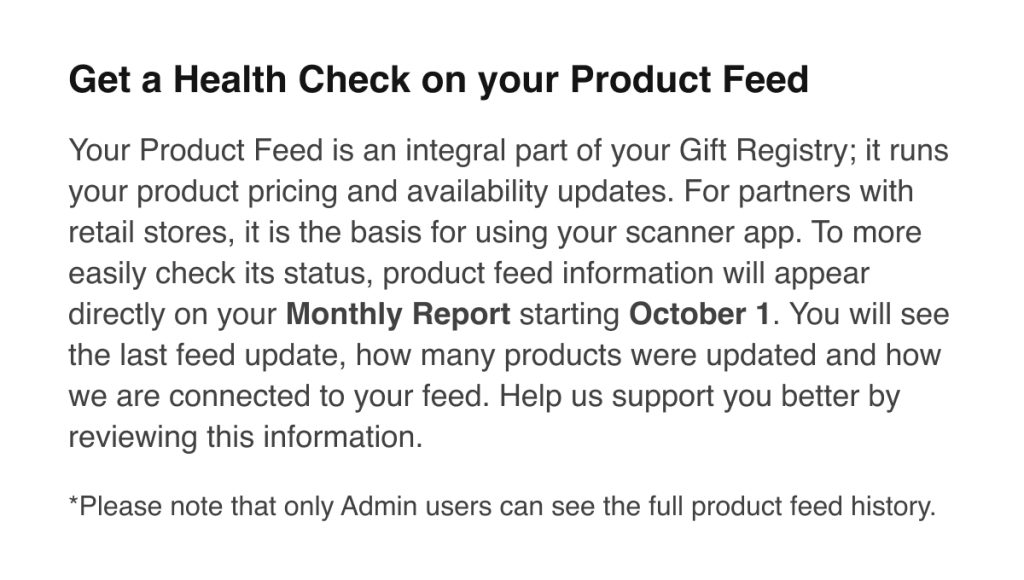1024x580 pixels.
Task: Click the words 'reviewing this information'
Action: (x=242, y=438)
